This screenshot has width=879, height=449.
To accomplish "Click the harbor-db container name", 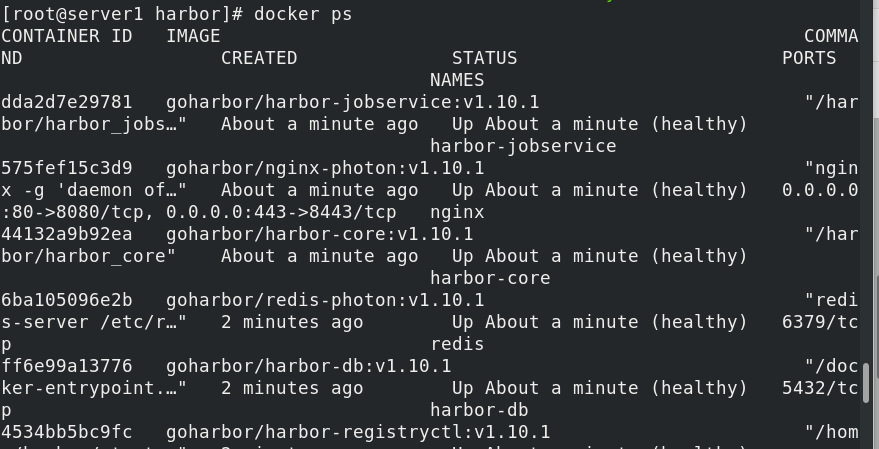I will point(479,410).
